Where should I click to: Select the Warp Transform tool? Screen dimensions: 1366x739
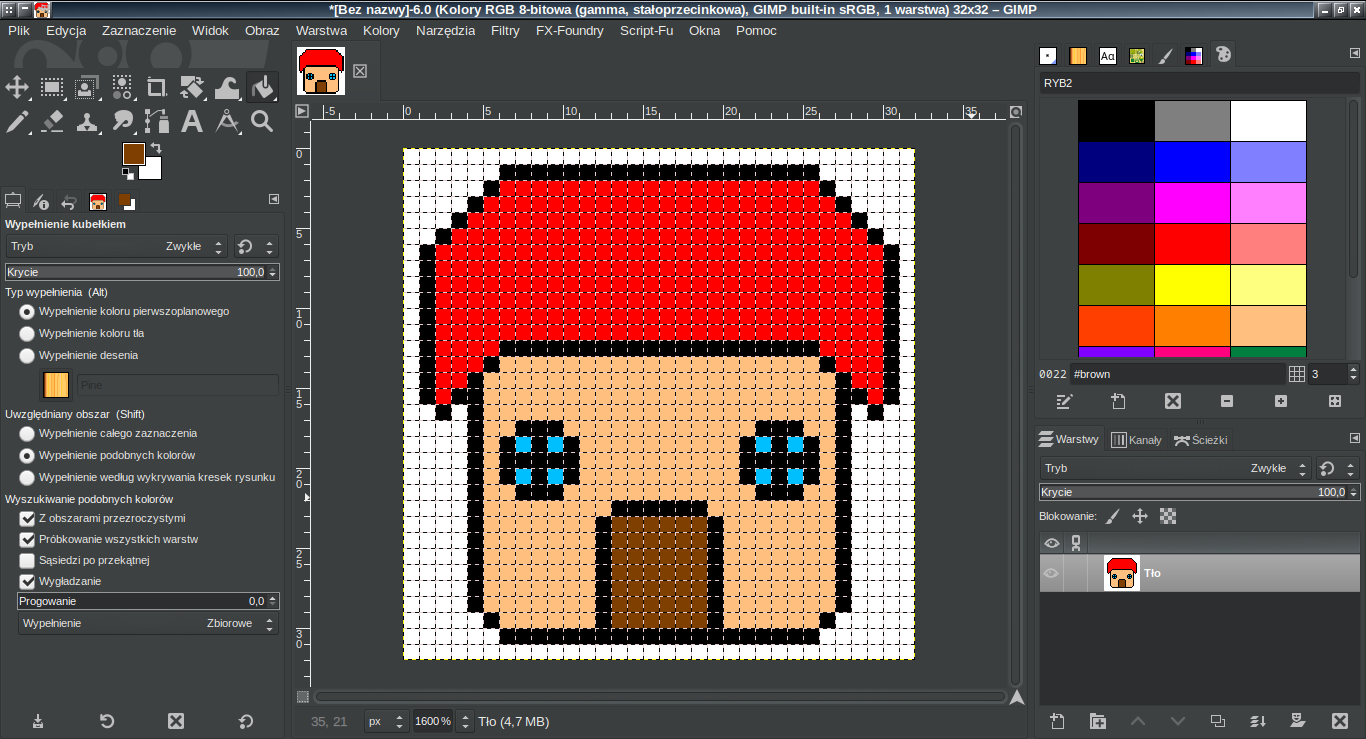tap(227, 87)
